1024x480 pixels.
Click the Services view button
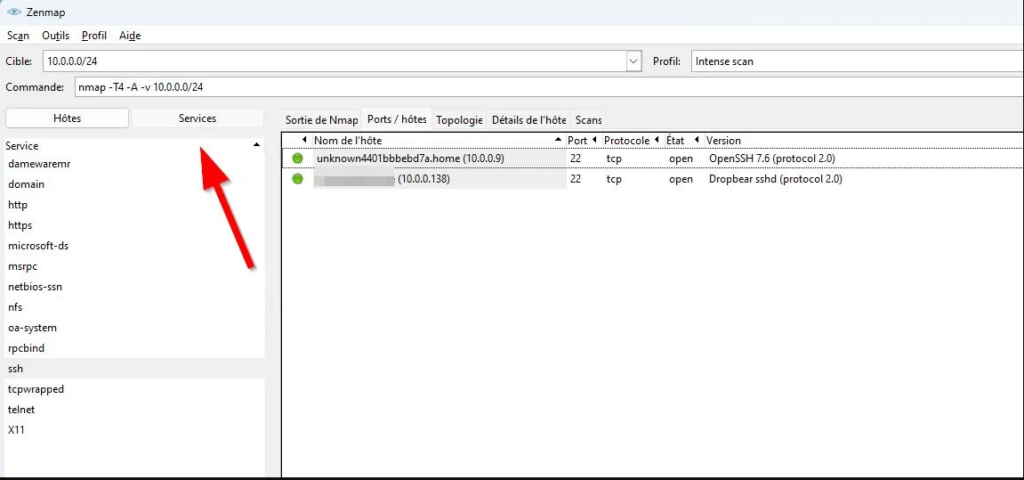pos(197,118)
